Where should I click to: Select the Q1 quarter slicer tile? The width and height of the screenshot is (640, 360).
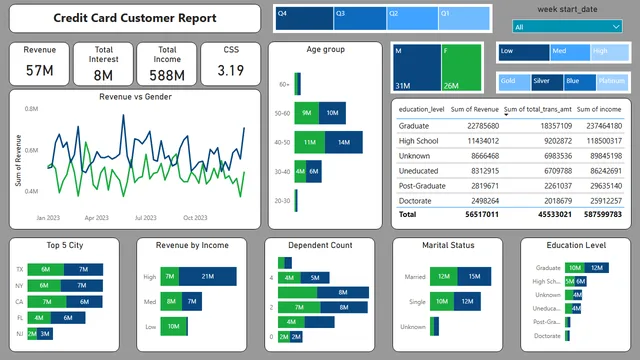click(x=464, y=18)
